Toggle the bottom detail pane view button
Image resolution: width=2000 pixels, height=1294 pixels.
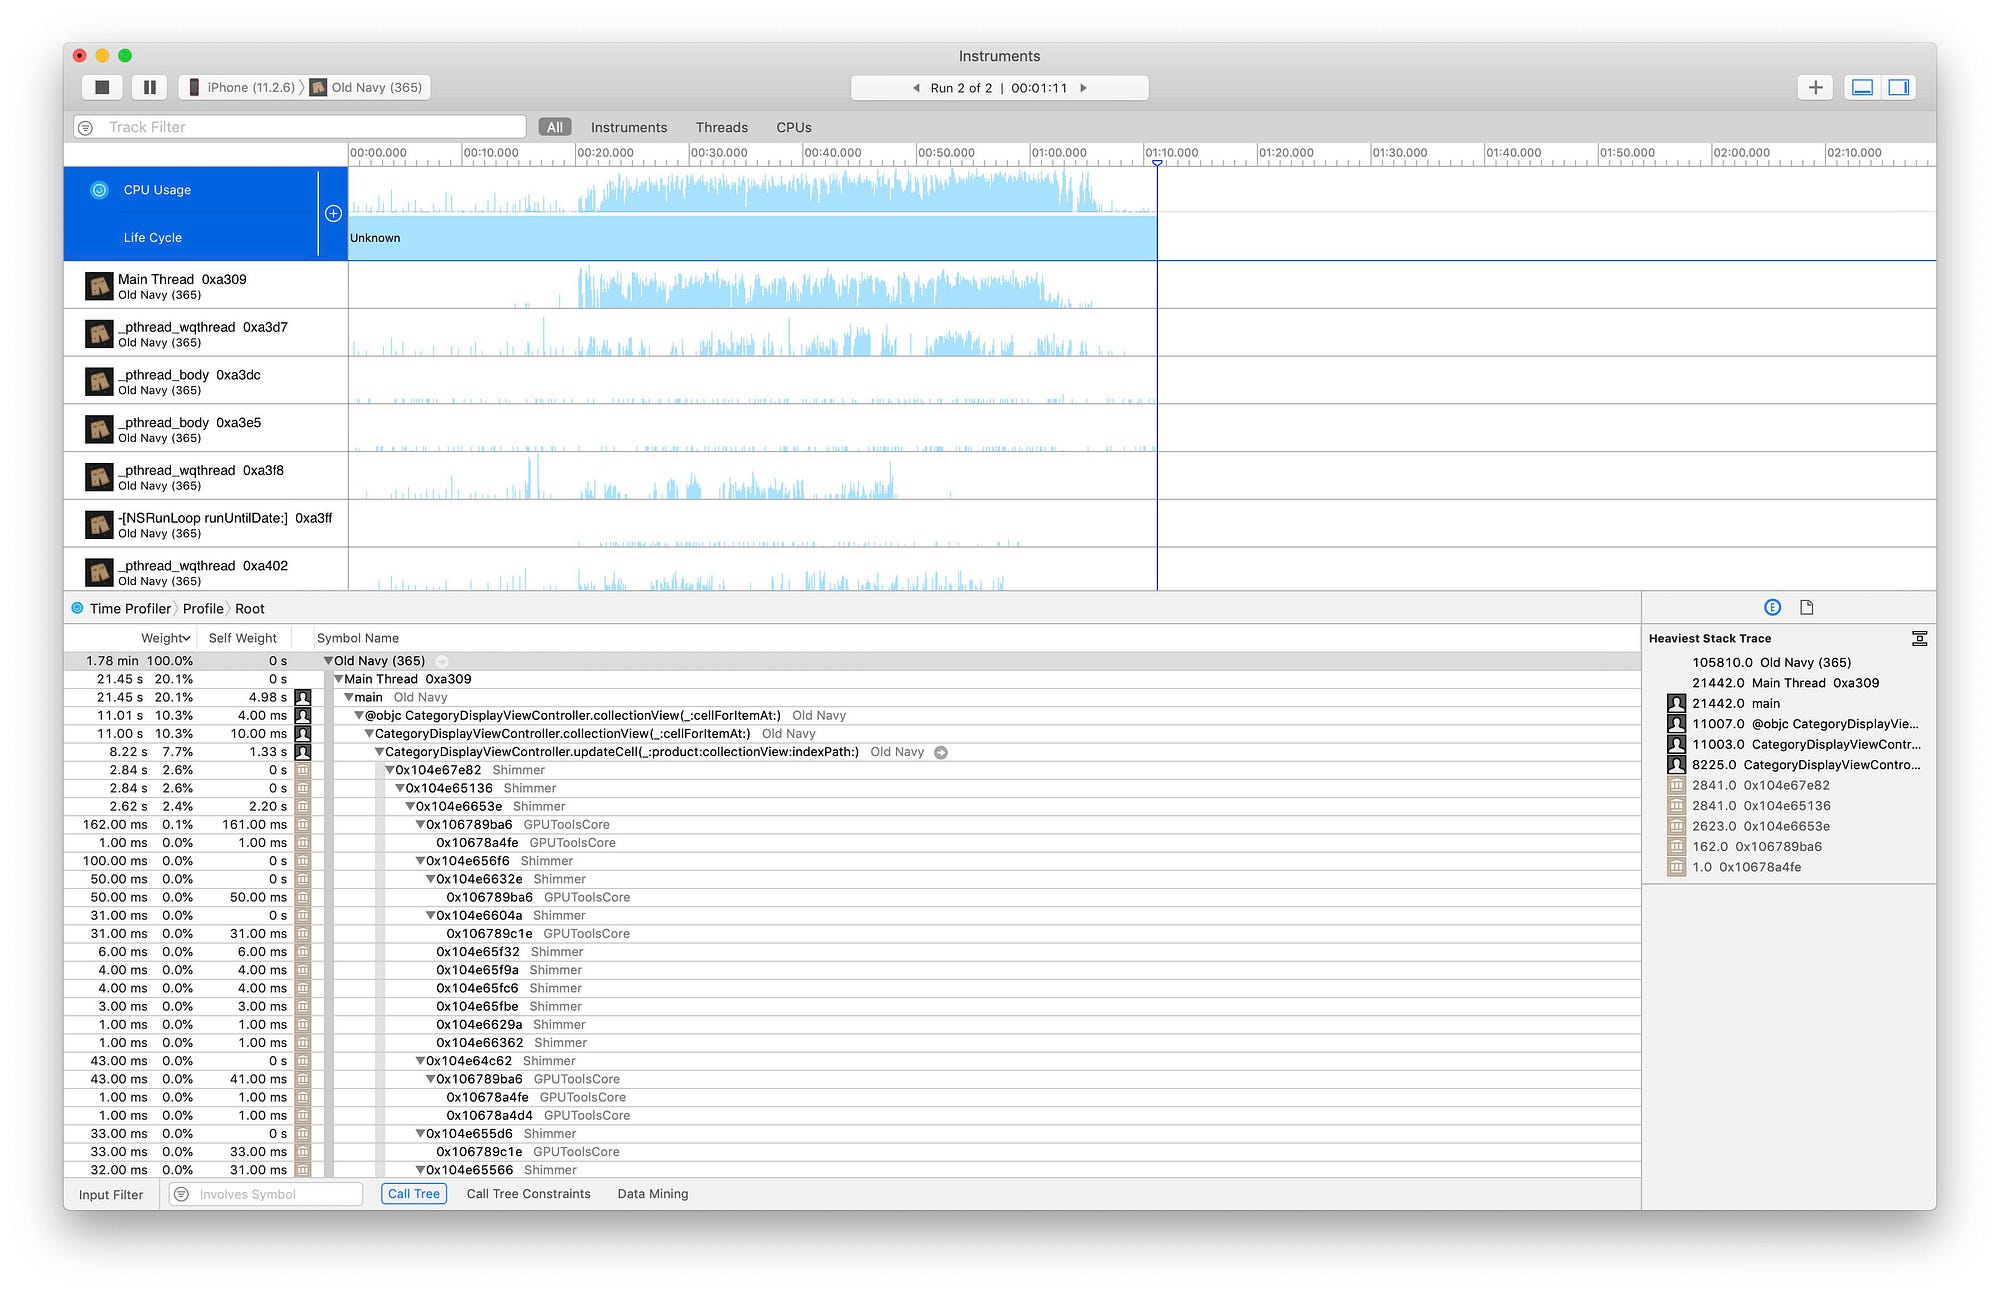coord(1862,87)
